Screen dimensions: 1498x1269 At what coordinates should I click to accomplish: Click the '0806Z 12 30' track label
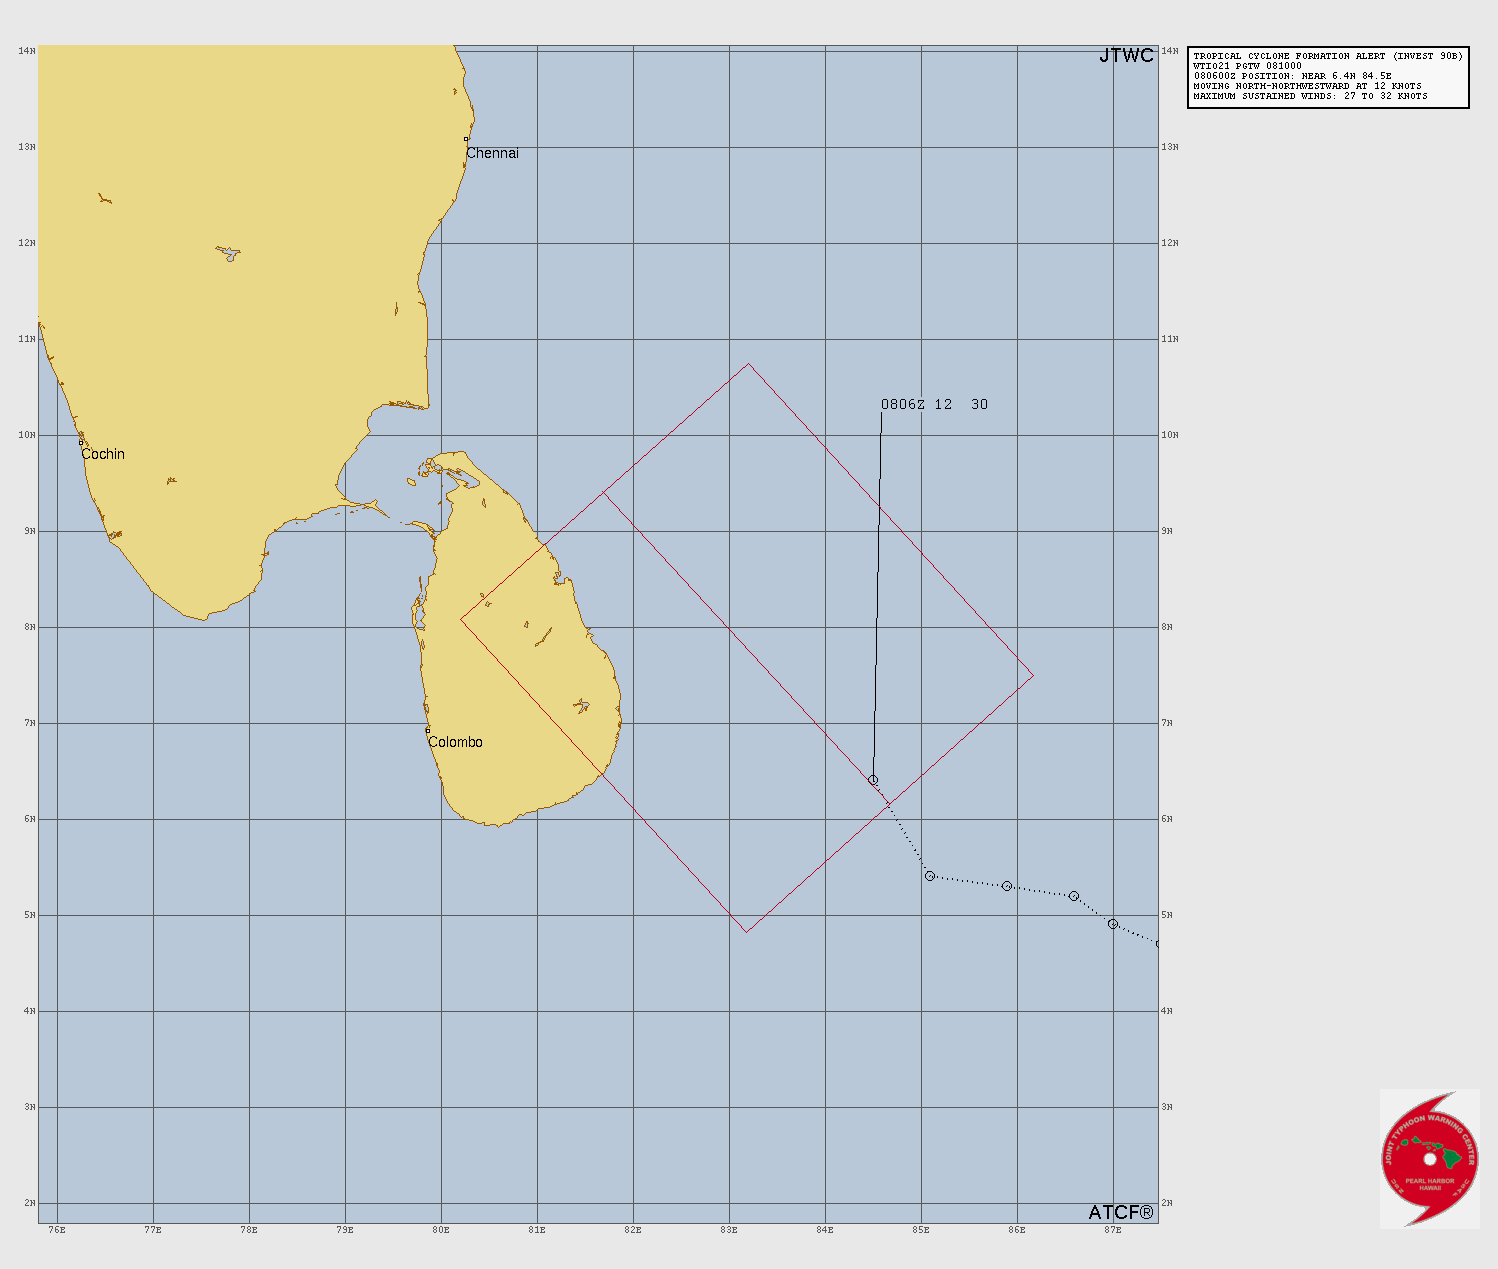click(934, 405)
